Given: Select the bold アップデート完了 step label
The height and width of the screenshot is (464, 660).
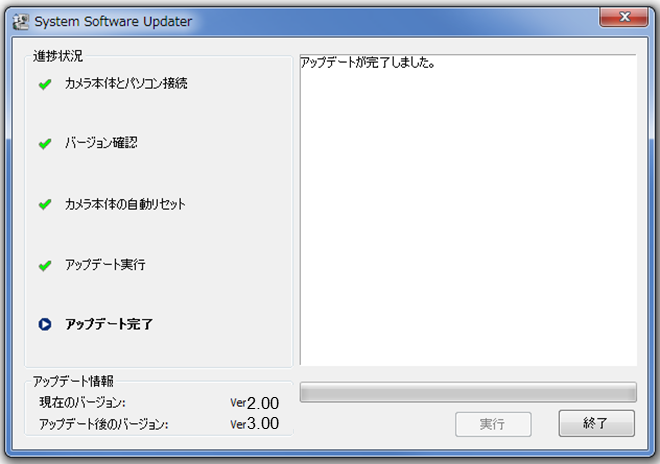Looking at the screenshot, I should (x=109, y=324).
